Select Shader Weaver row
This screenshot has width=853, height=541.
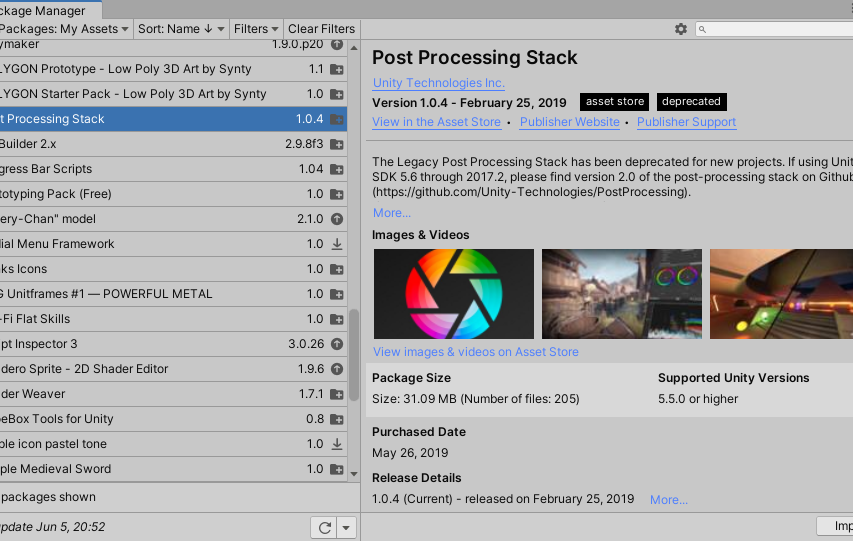click(x=173, y=394)
